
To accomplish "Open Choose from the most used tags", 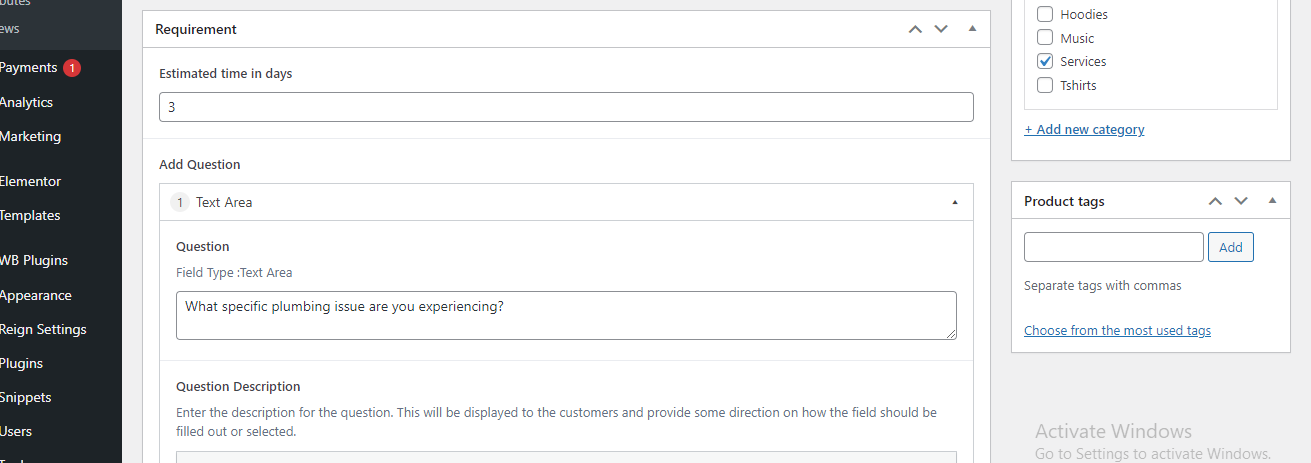I will click(1117, 330).
